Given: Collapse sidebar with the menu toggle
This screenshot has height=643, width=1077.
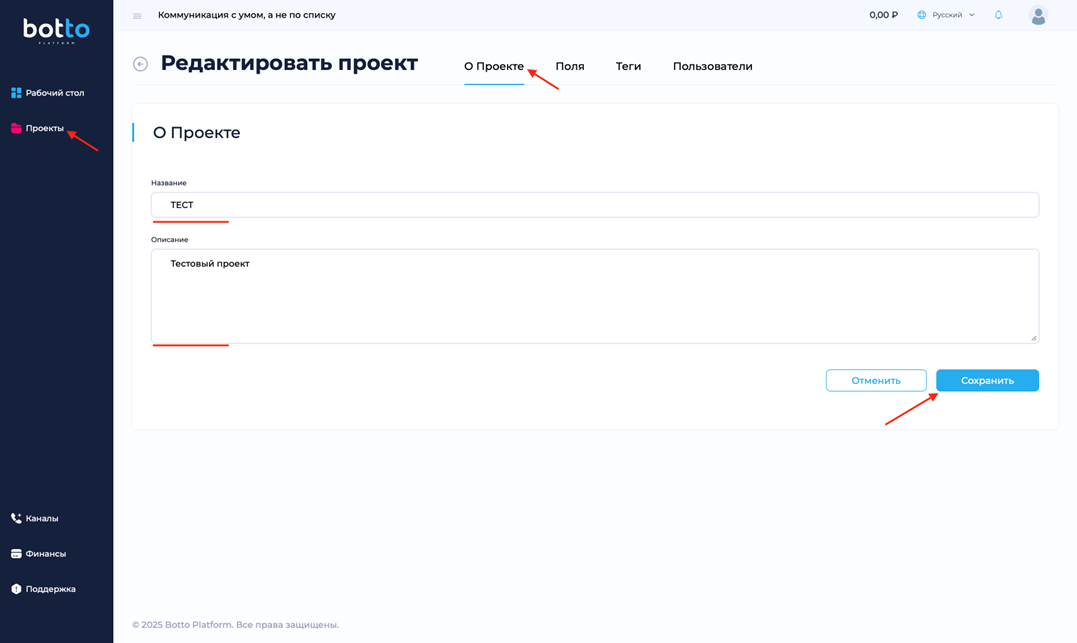Looking at the screenshot, I should tap(136, 15).
